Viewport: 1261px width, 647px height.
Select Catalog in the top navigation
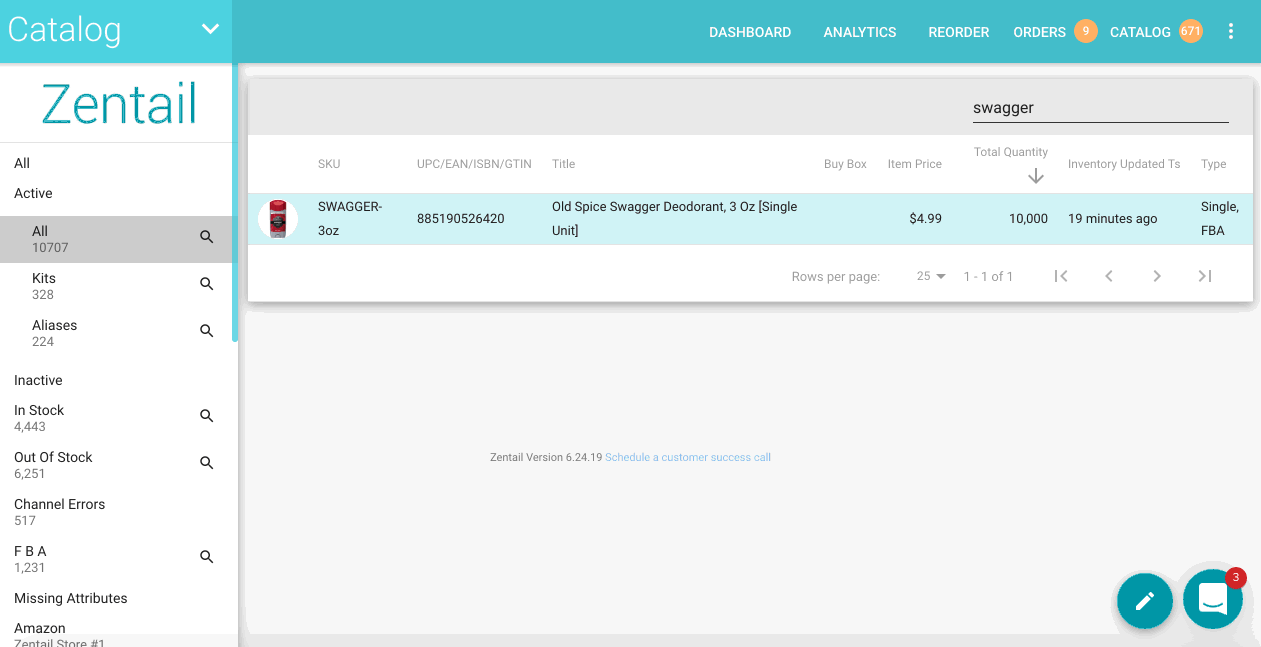pyautogui.click(x=1140, y=32)
